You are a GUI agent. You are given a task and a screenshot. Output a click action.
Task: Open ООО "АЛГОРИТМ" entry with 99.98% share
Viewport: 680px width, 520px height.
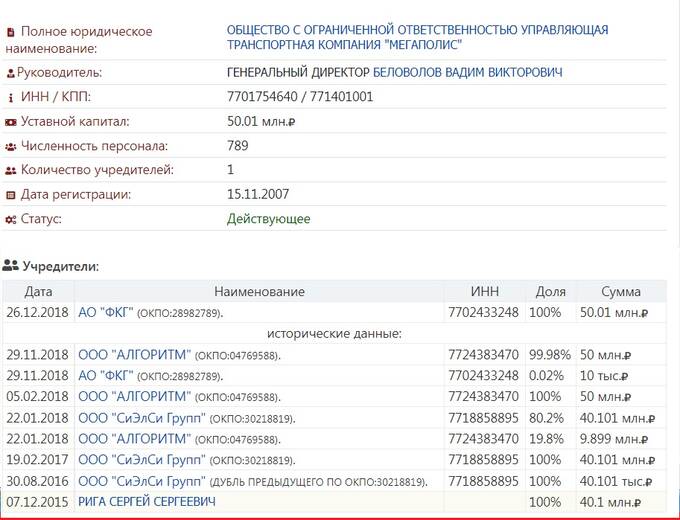tap(134, 354)
